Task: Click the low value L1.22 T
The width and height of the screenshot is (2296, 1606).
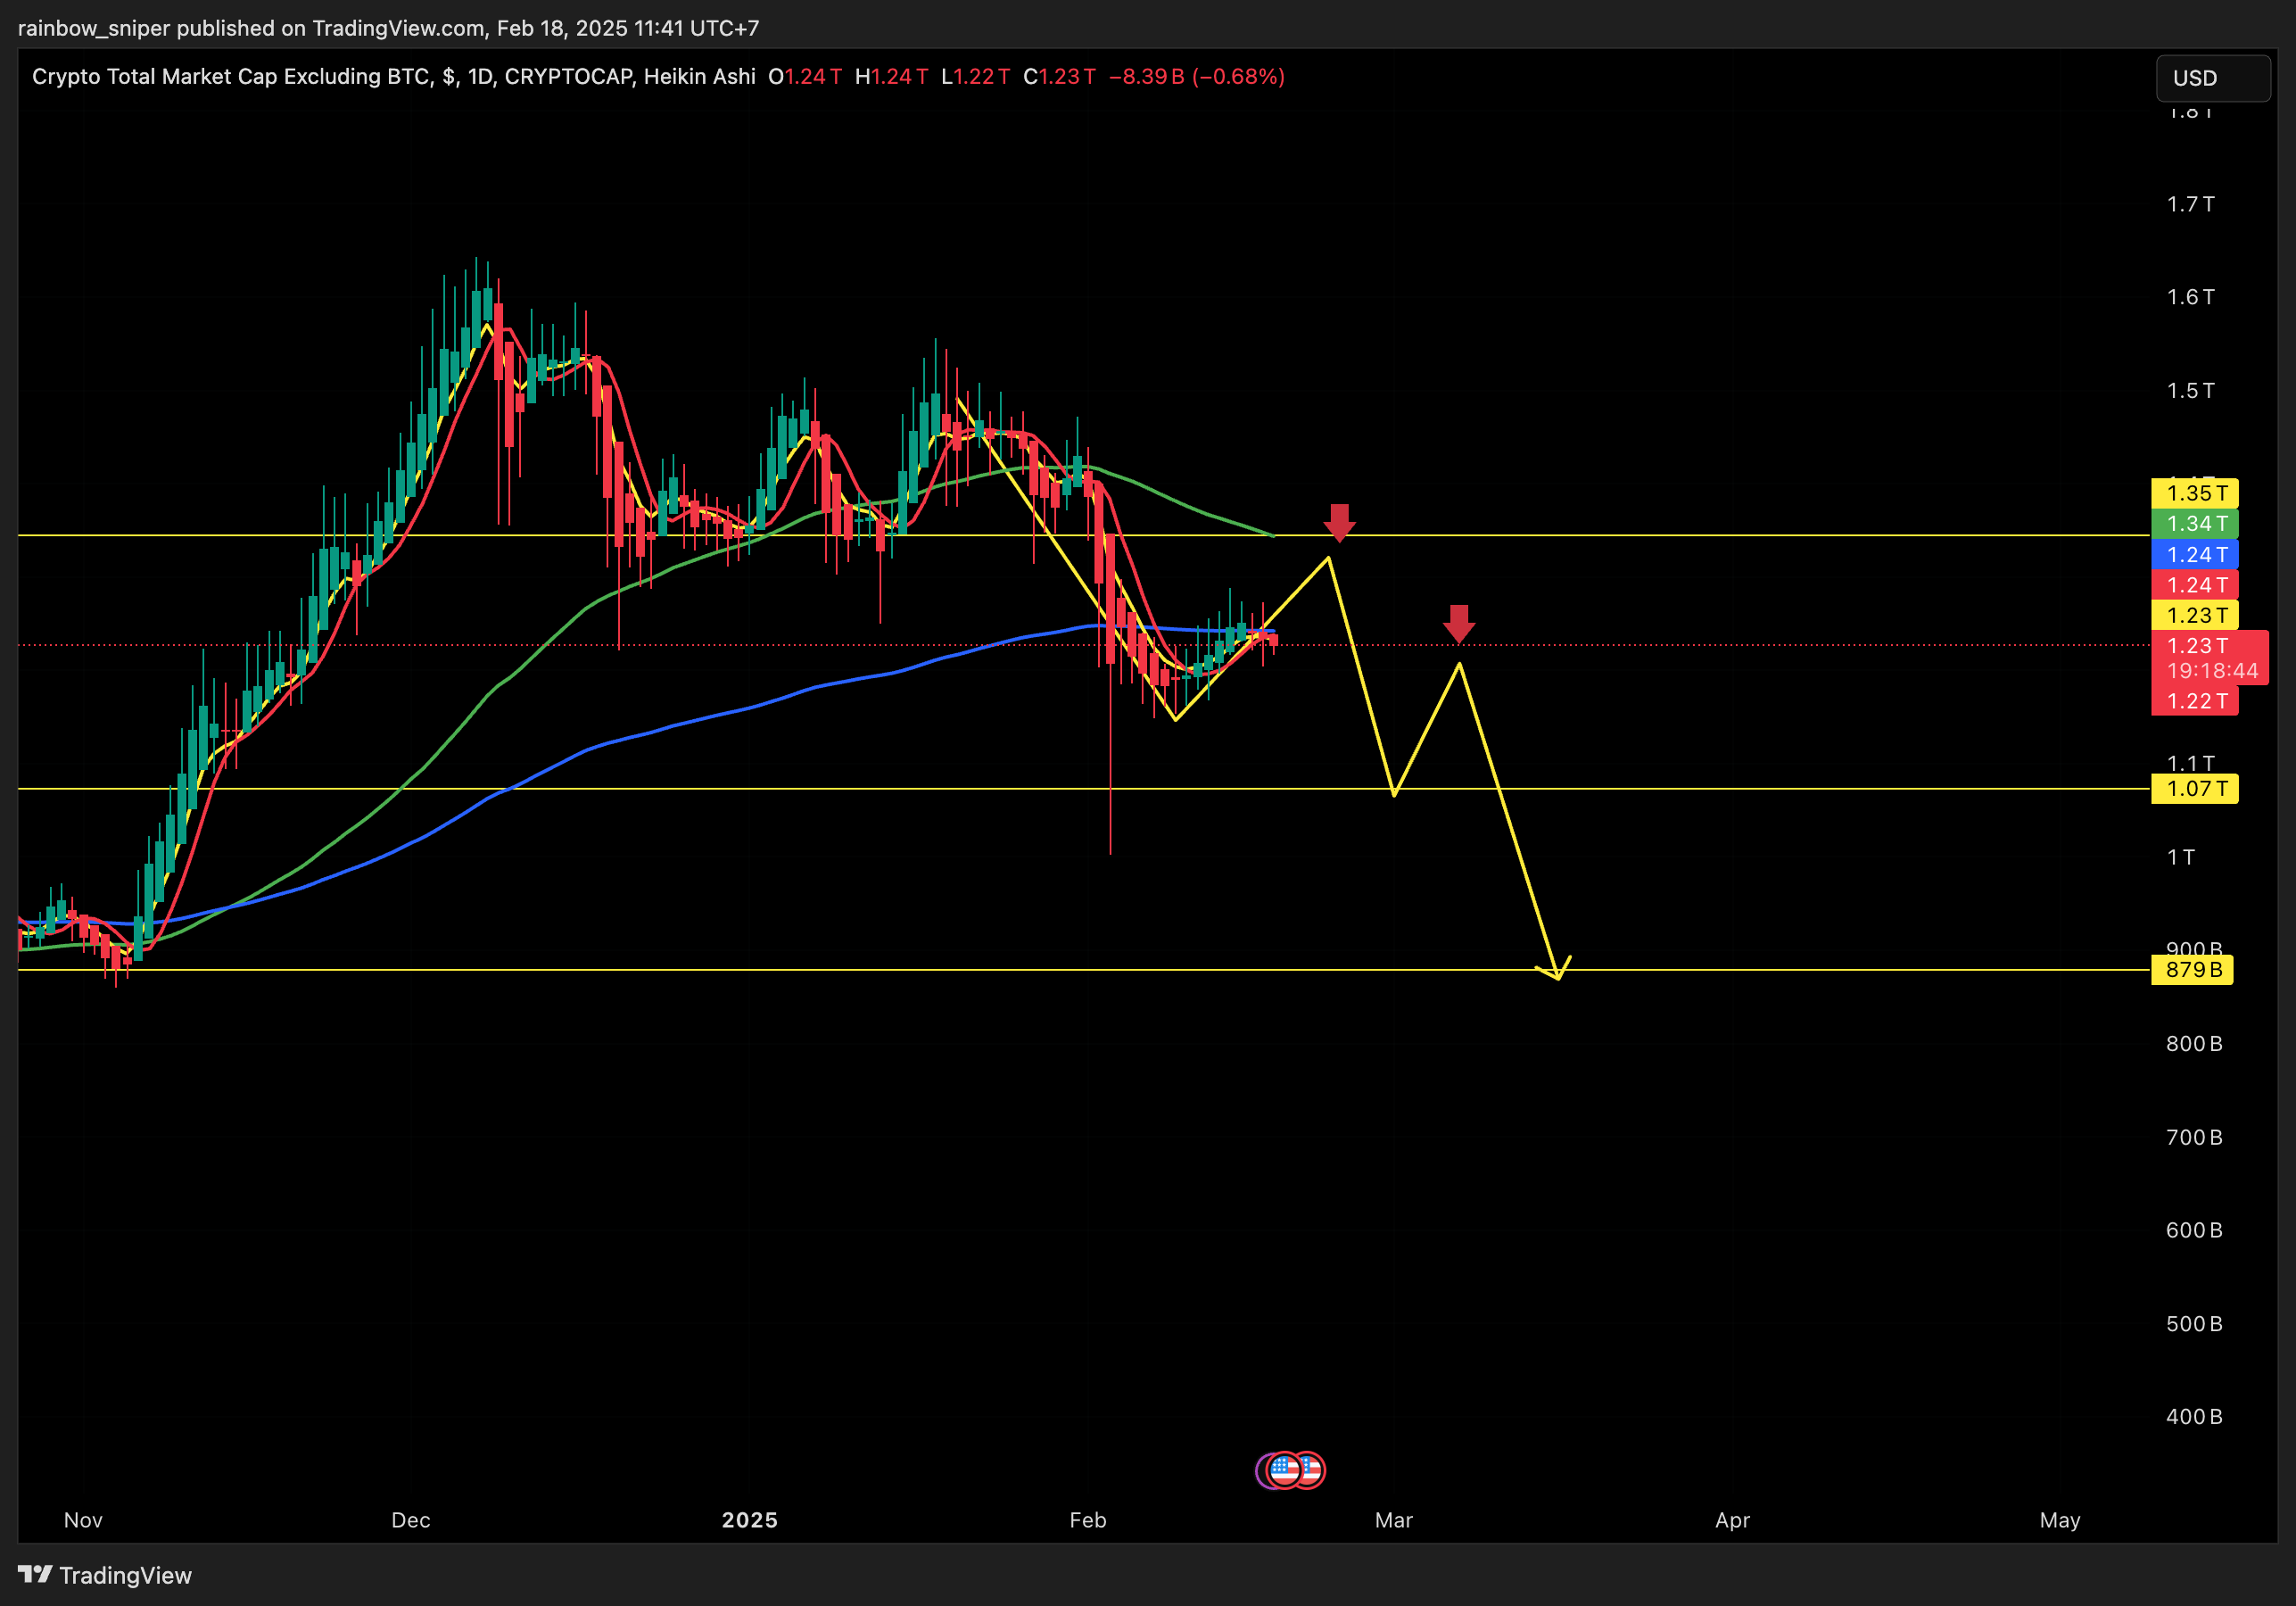Action: point(975,77)
